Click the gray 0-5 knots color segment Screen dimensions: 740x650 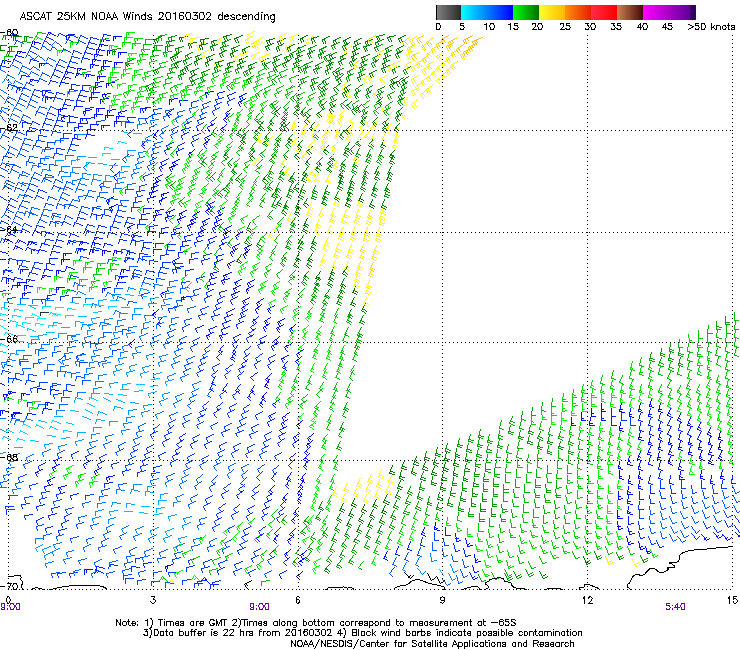448,12
